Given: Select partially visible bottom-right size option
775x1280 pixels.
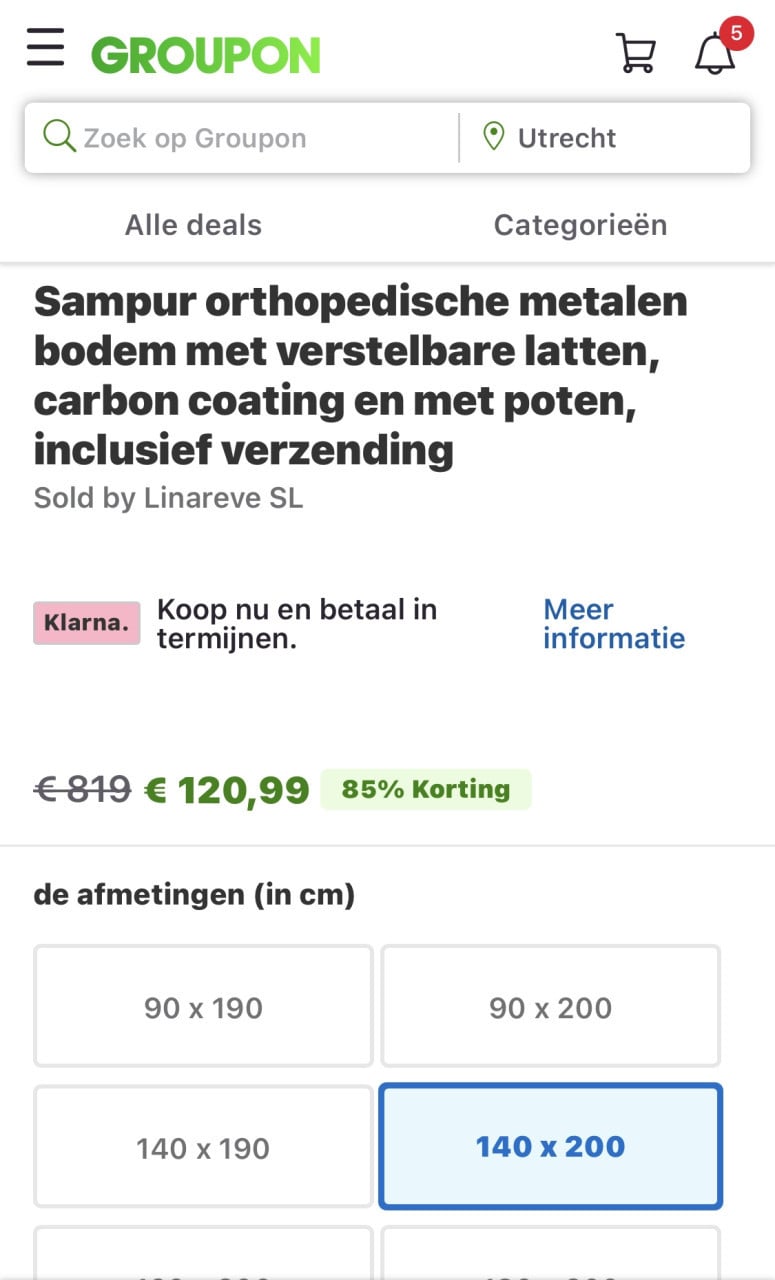Looking at the screenshot, I should tap(550, 1253).
